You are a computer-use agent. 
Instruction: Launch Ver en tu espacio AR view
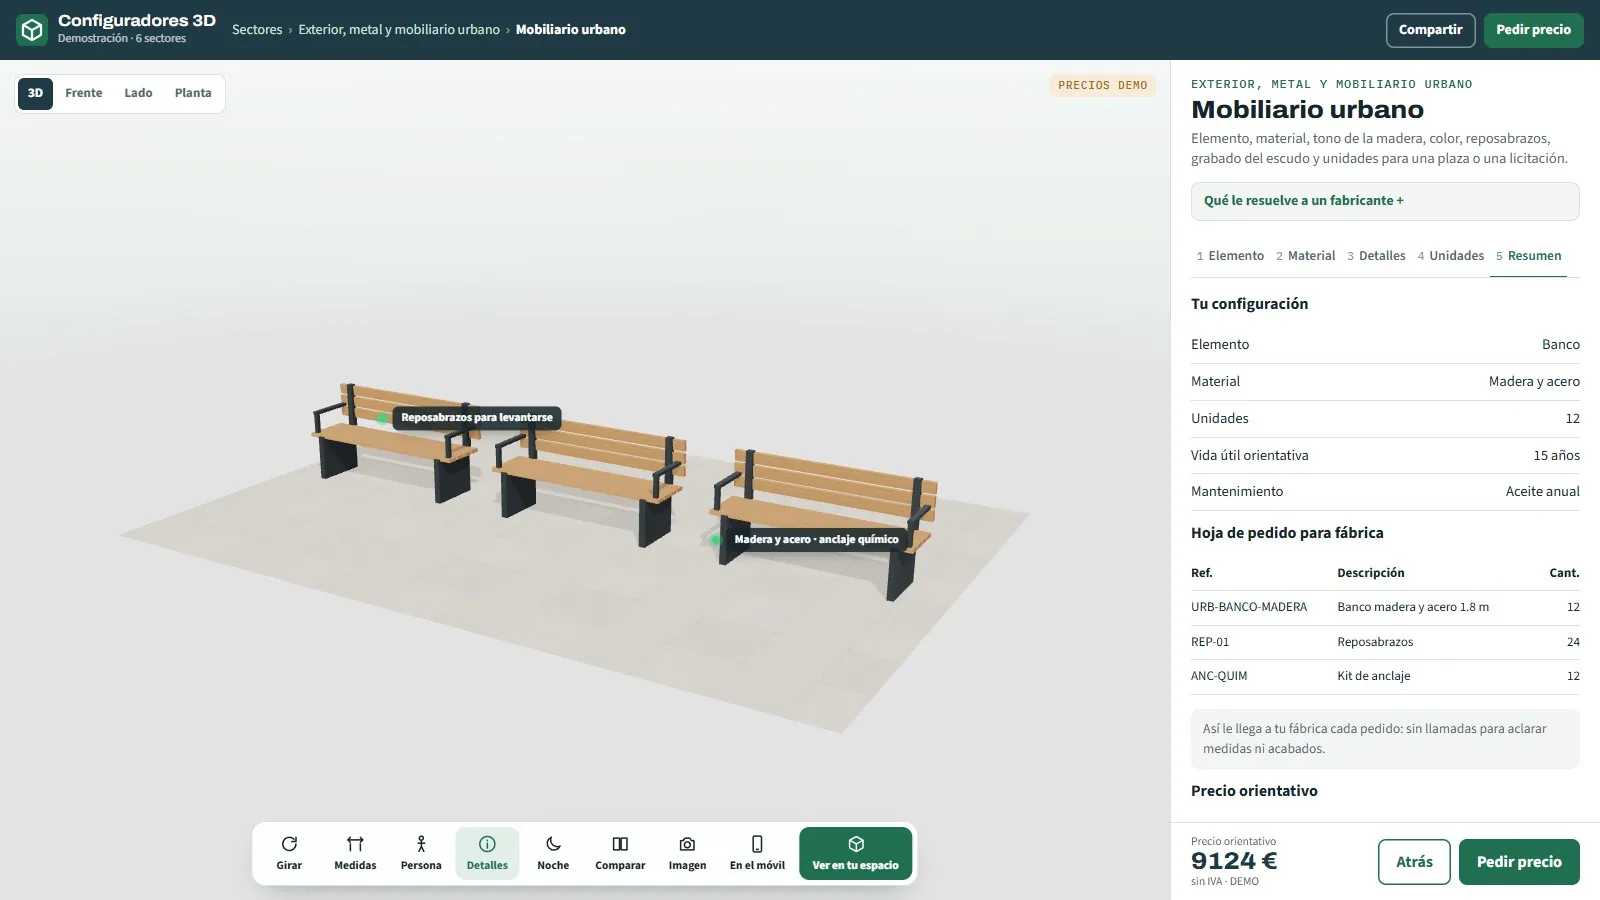855,853
